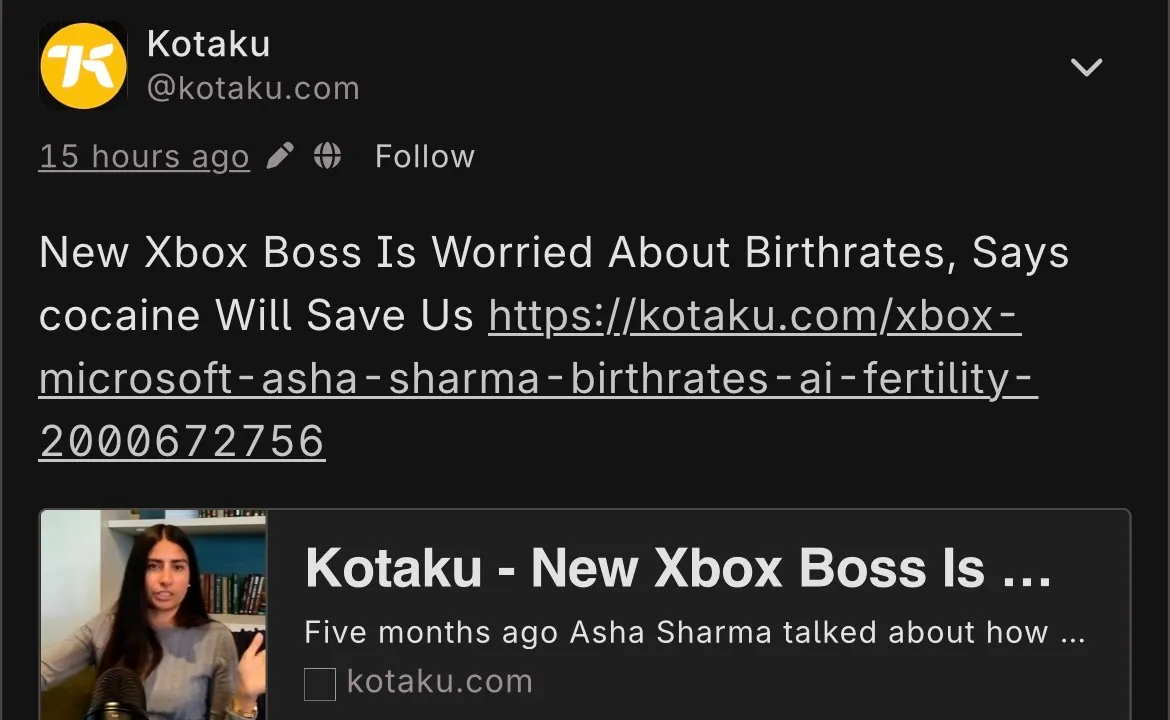Viewport: 1170px width, 720px height.
Task: Click the "Five months ago Asha Sharma" description
Action: (x=694, y=632)
